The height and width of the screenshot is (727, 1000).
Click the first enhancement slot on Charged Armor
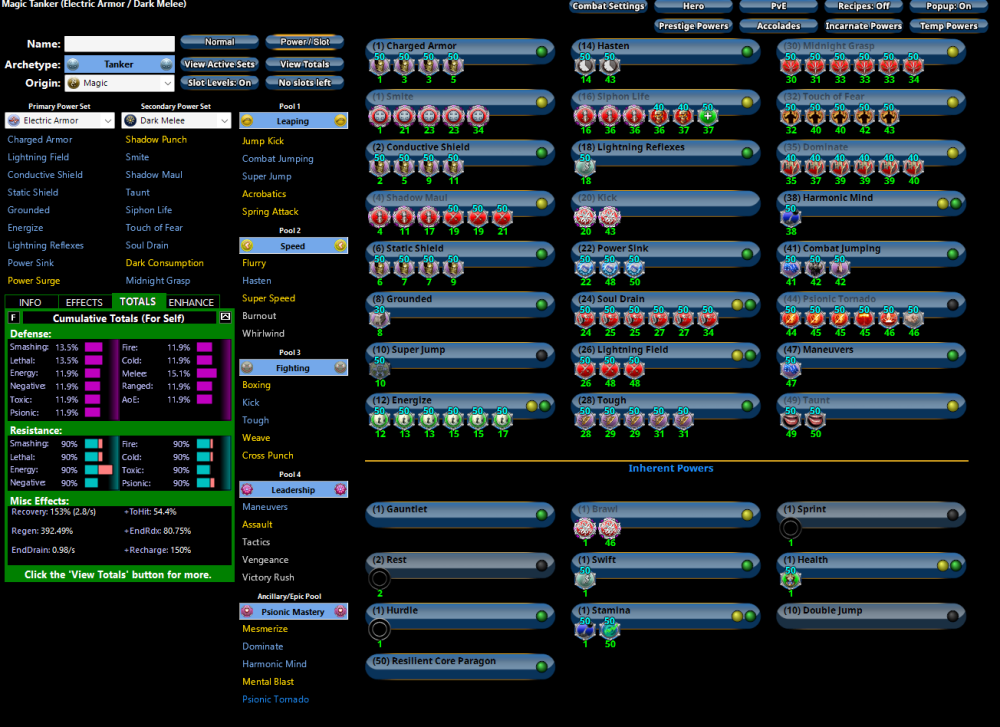(381, 65)
